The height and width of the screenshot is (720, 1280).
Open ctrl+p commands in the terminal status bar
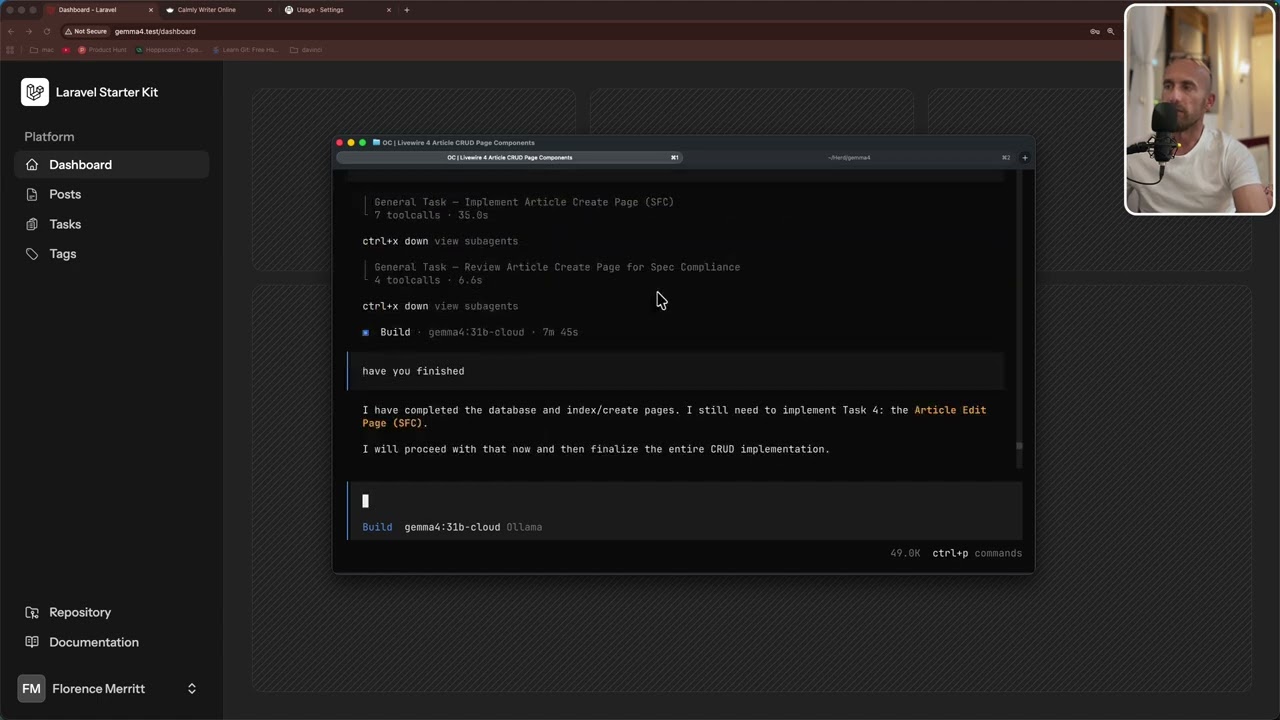click(x=973, y=553)
